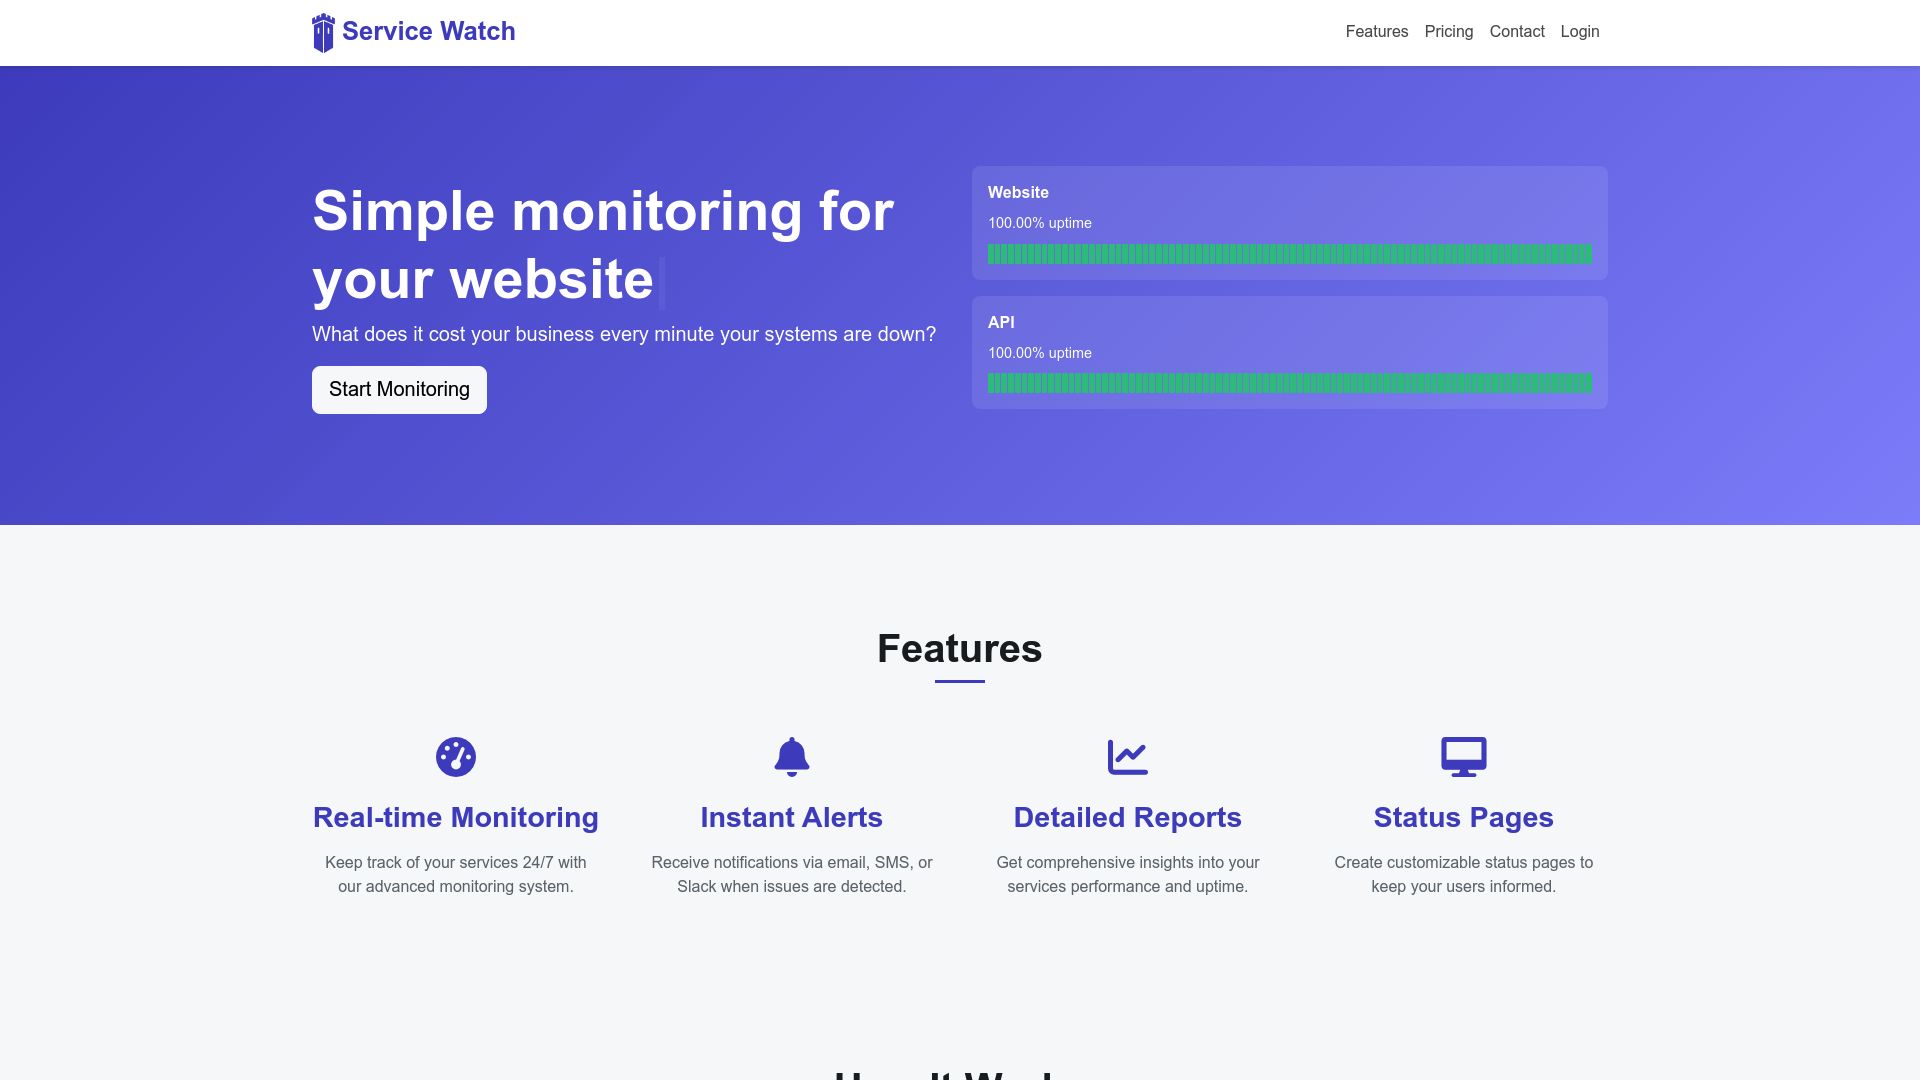This screenshot has width=1920, height=1080.
Task: Click the green uptime bar in the API card
Action: click(1288, 382)
